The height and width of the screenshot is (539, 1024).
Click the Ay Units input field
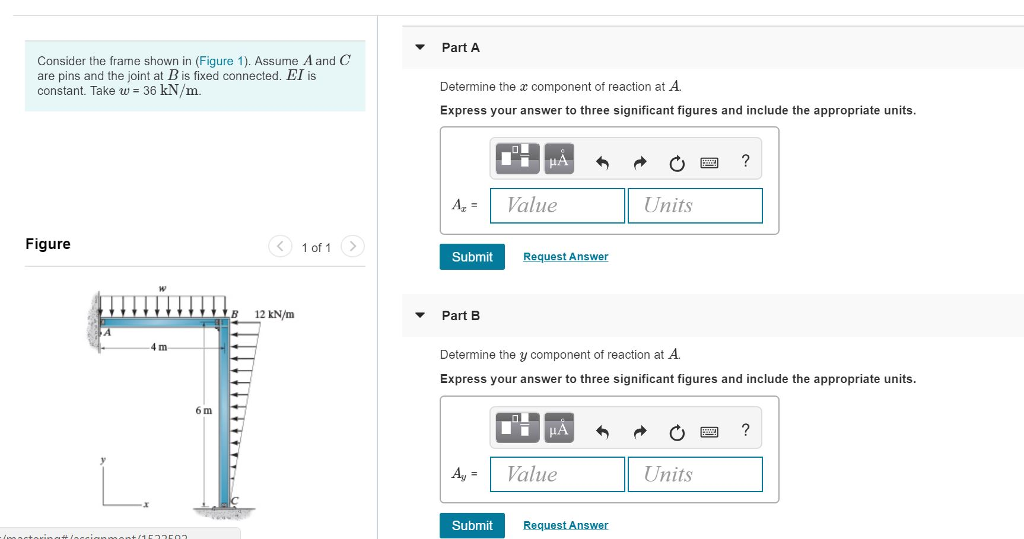coord(696,474)
